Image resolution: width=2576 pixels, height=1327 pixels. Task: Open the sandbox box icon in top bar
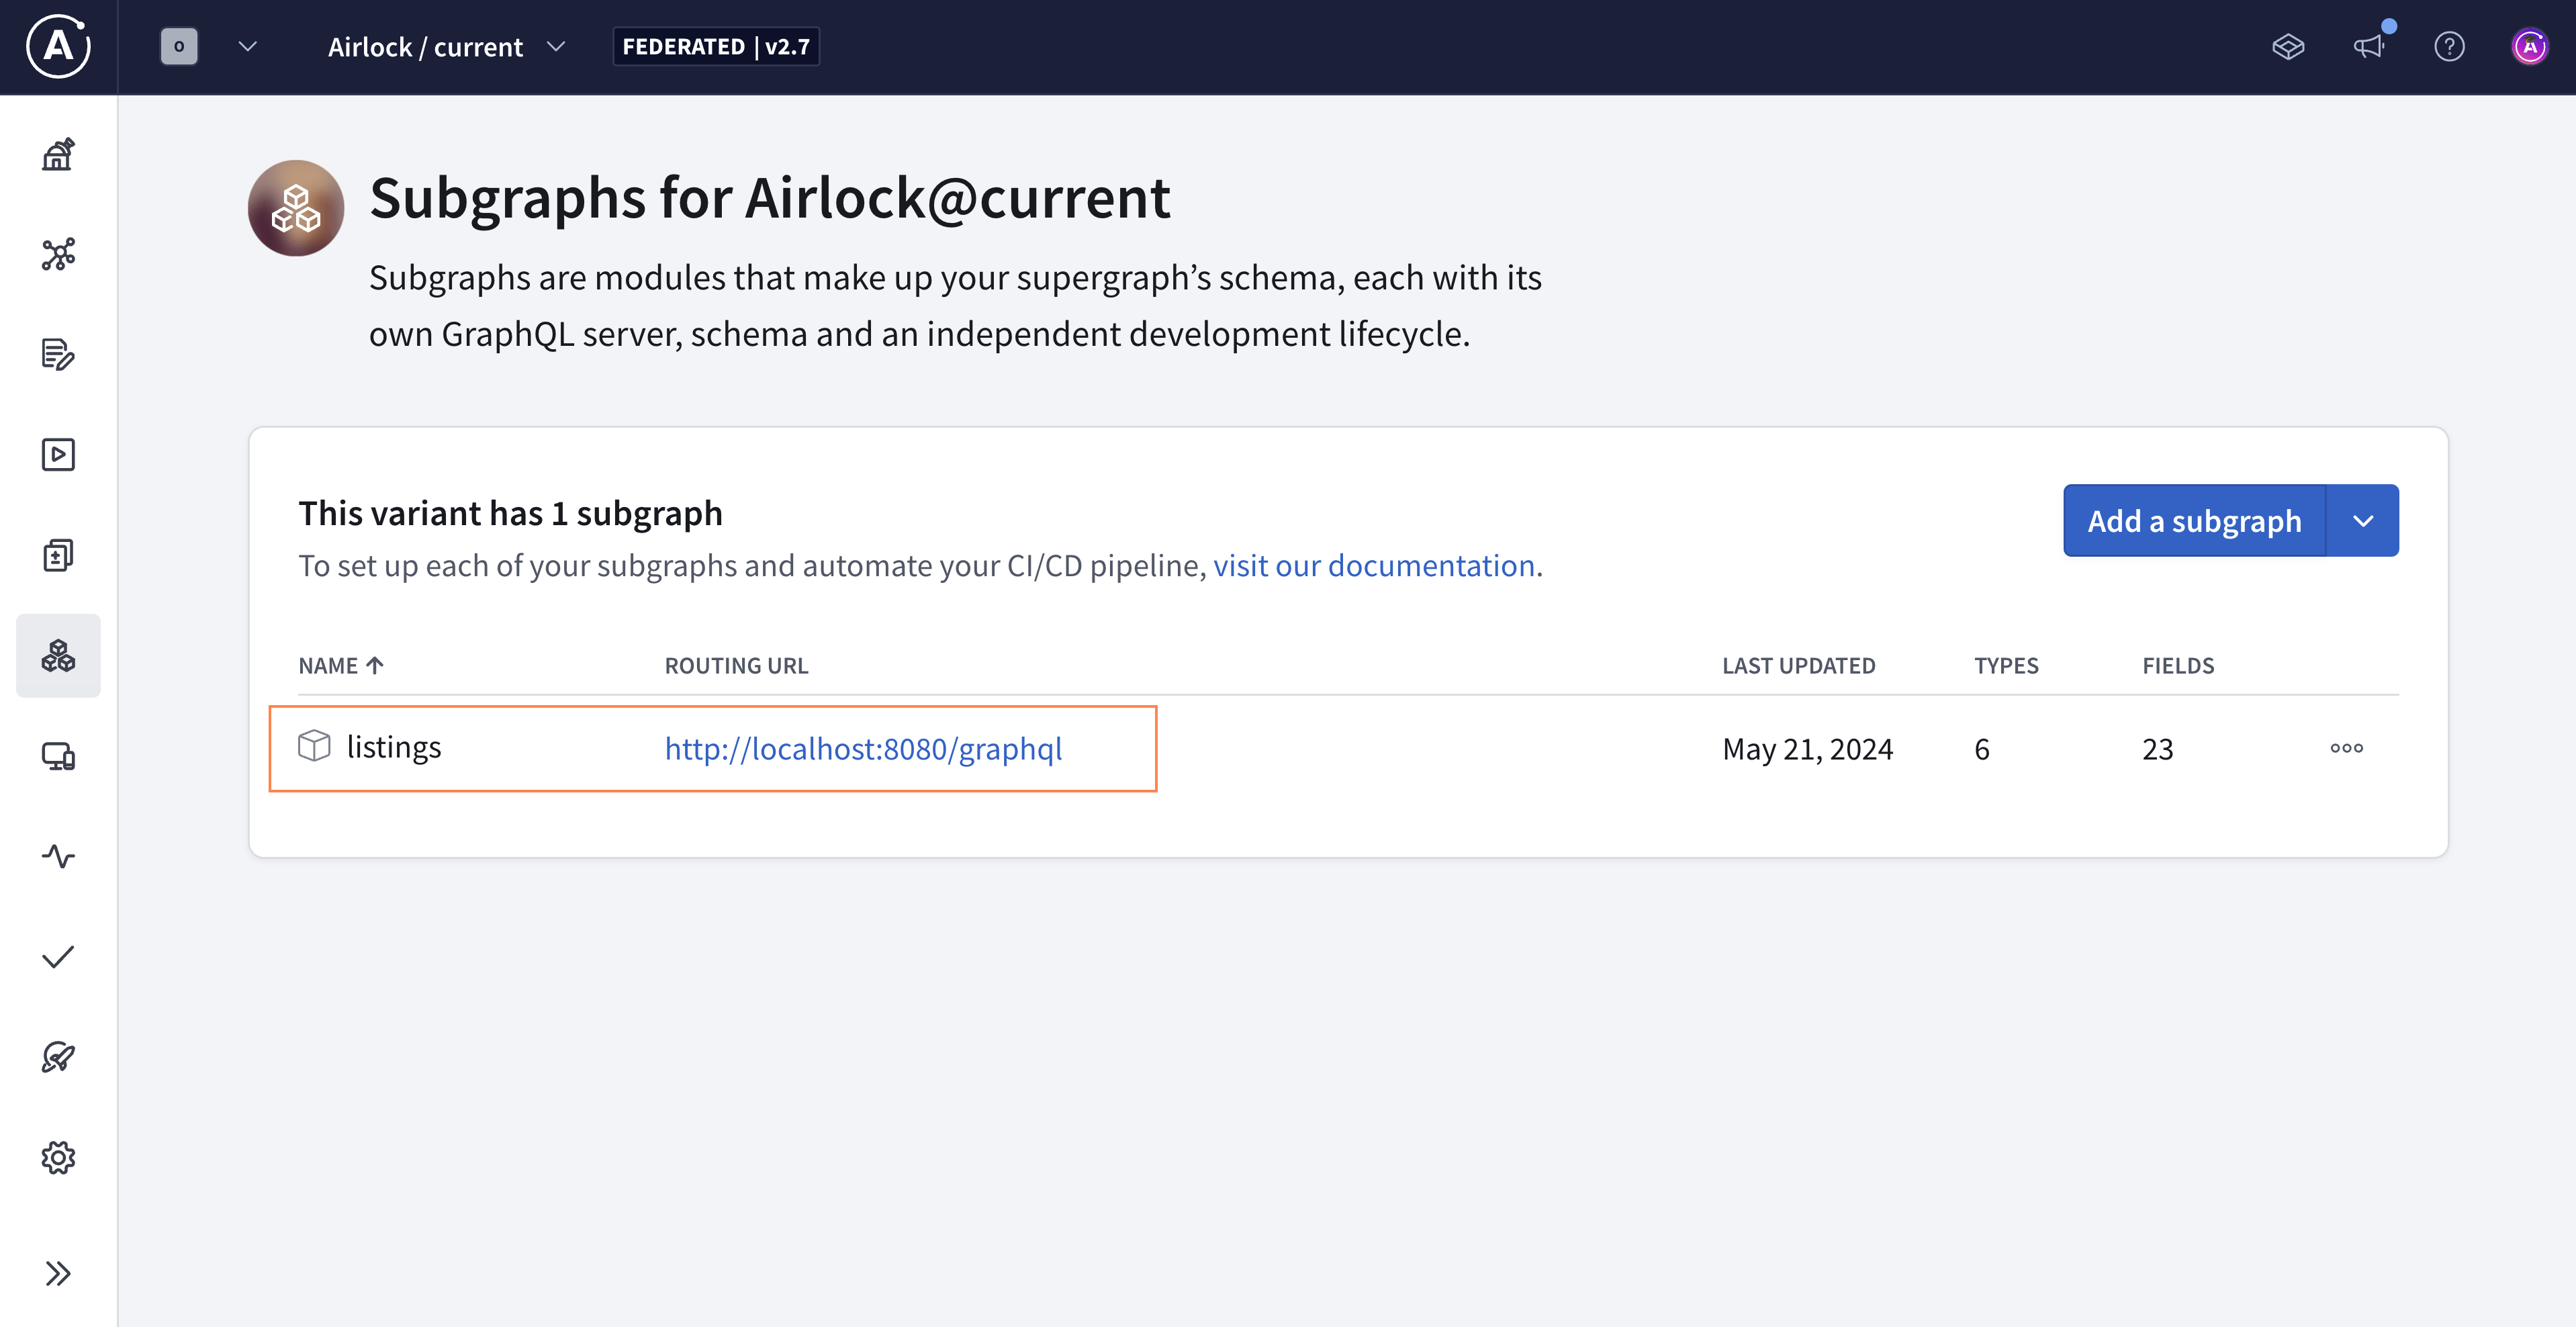(2290, 47)
